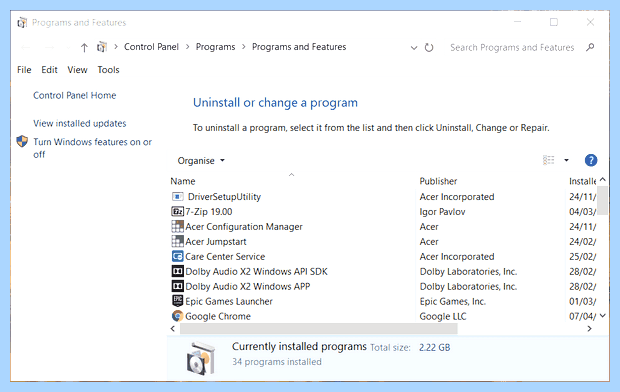Open Turn Windows features on or off

(x=92, y=148)
